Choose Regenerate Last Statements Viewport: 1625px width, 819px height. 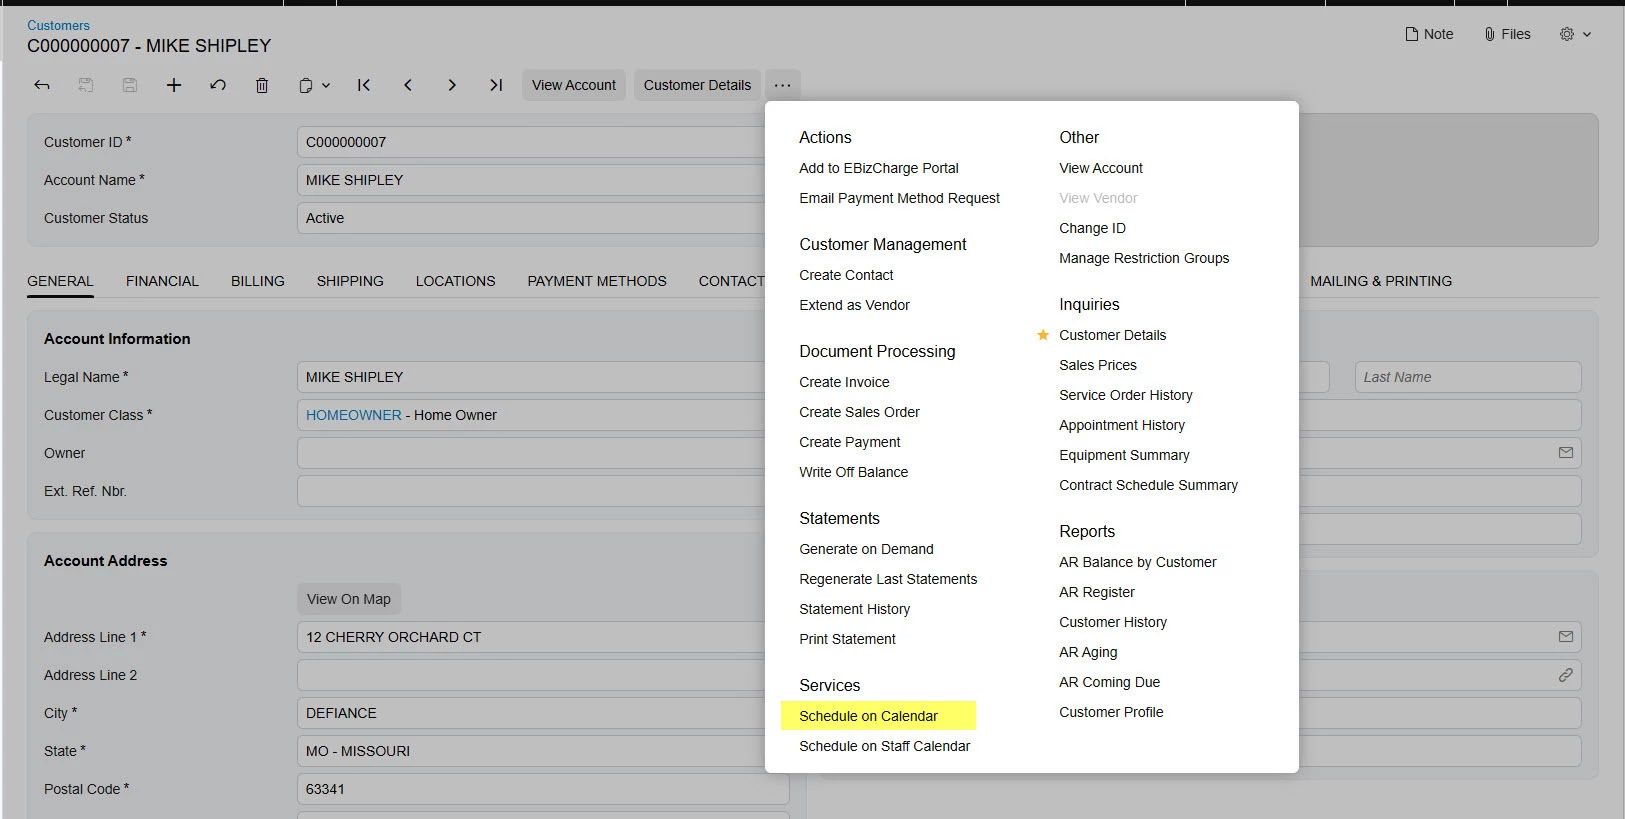coord(888,579)
